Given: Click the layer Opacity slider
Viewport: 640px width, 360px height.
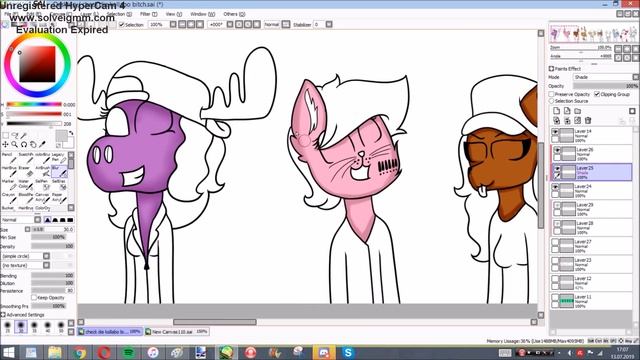Looking at the screenshot, I should click(606, 86).
